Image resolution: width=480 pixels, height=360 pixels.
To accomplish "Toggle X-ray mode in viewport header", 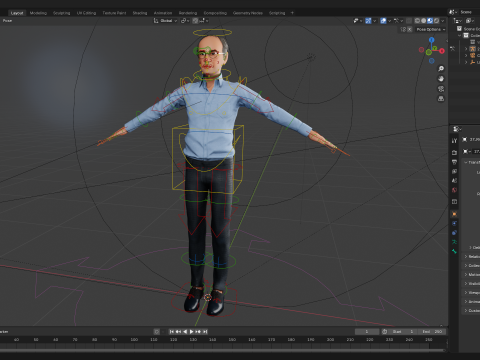I will [x=409, y=21].
